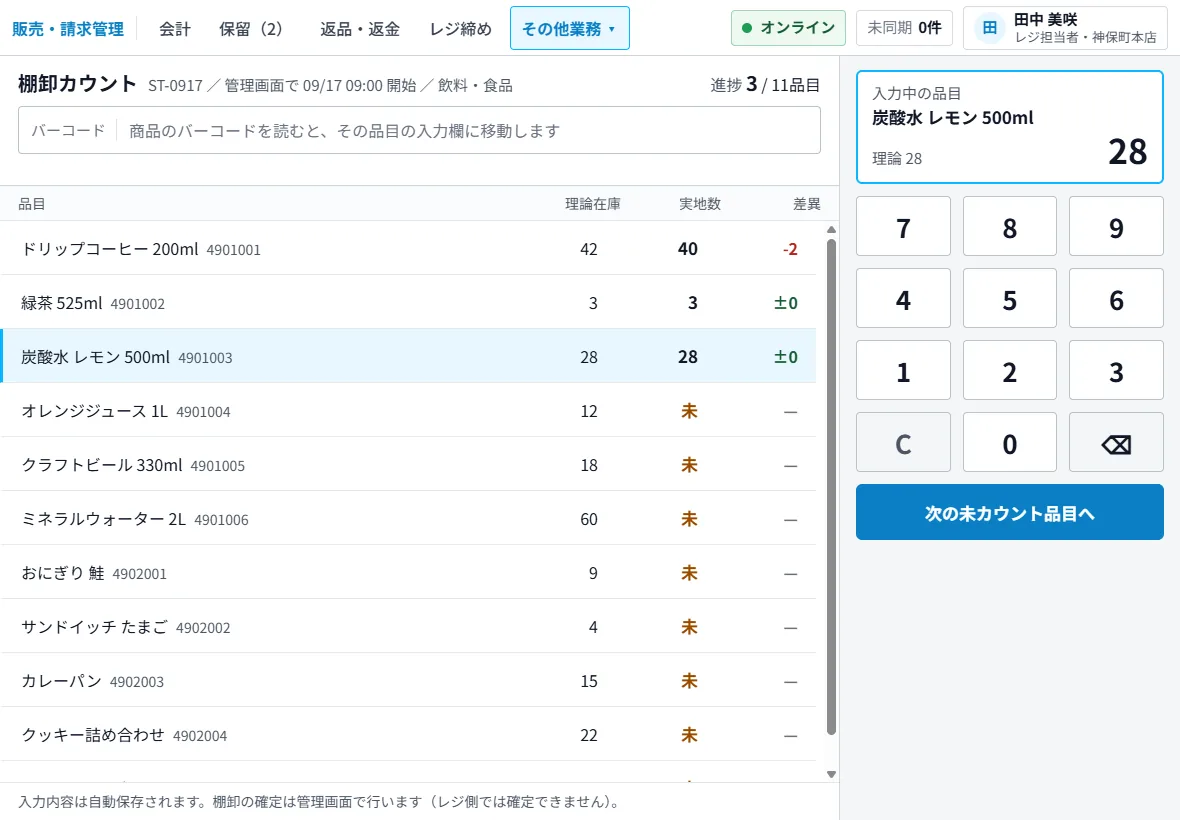Select the オレンジジュース 1L row

tap(409, 411)
